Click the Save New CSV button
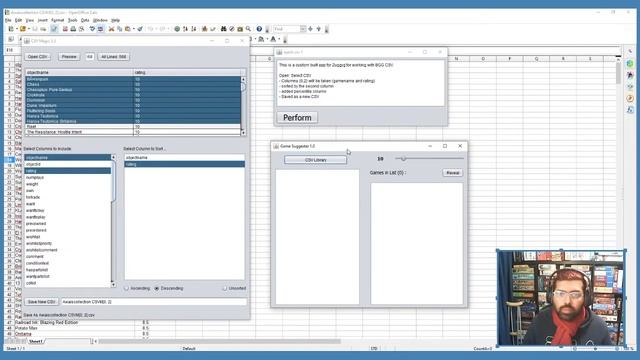The width and height of the screenshot is (640, 360). [41, 302]
